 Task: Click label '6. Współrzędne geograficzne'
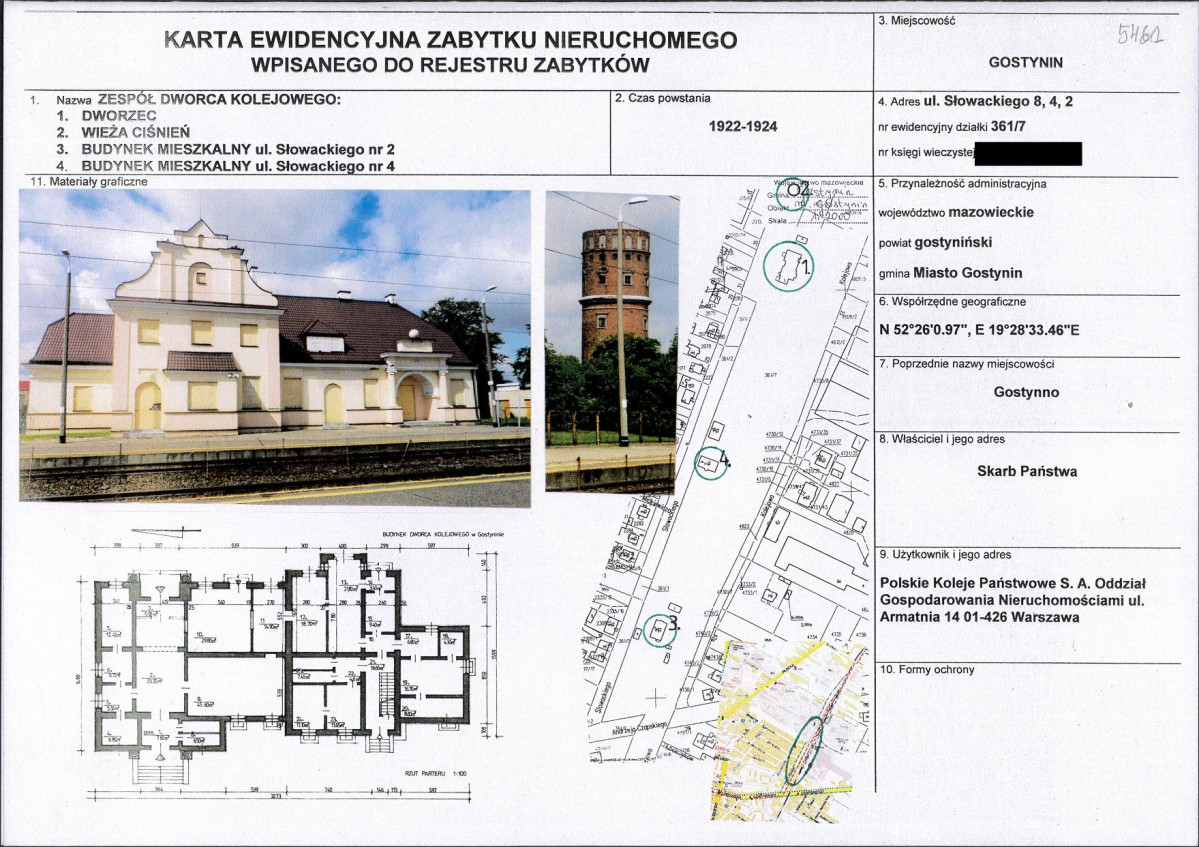[x=952, y=302]
